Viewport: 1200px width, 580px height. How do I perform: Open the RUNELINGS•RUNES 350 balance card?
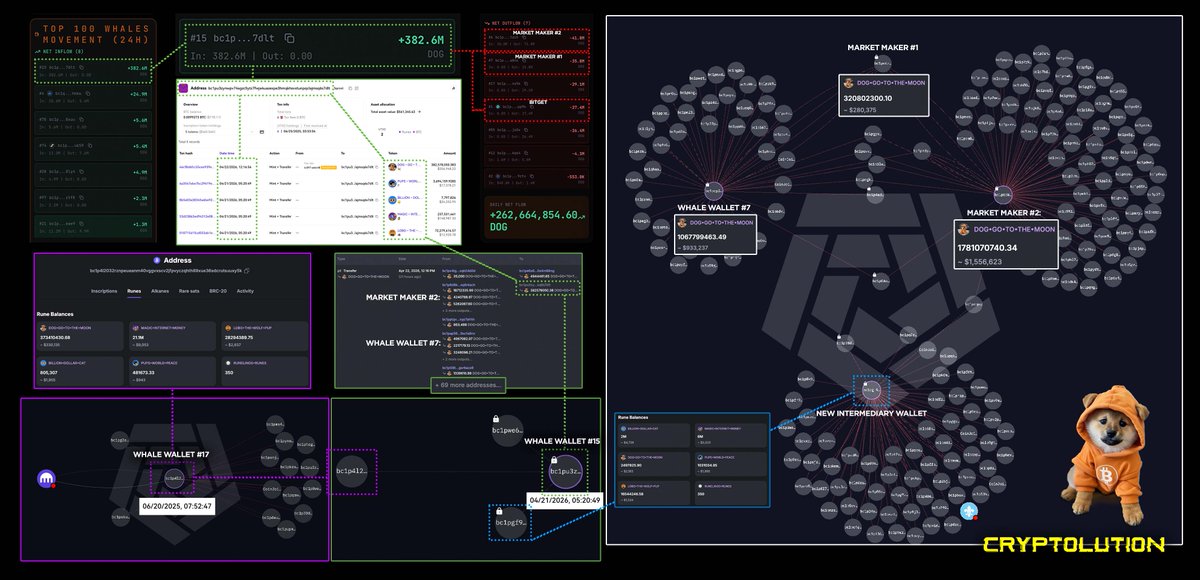[264, 371]
